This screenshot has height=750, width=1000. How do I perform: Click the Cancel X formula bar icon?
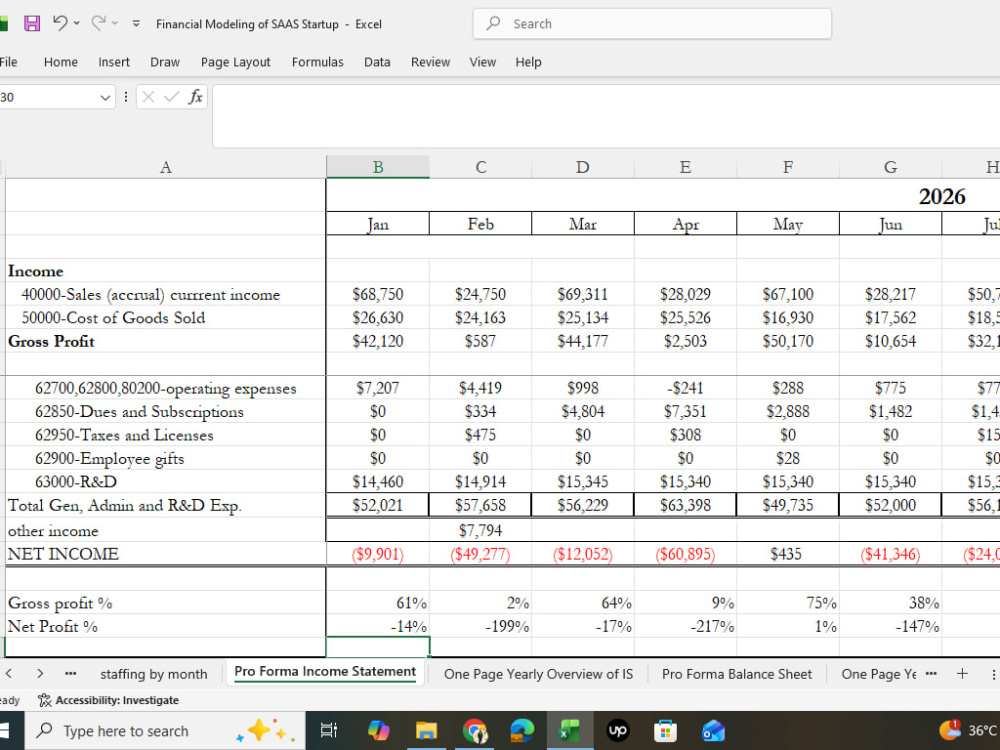click(x=148, y=97)
